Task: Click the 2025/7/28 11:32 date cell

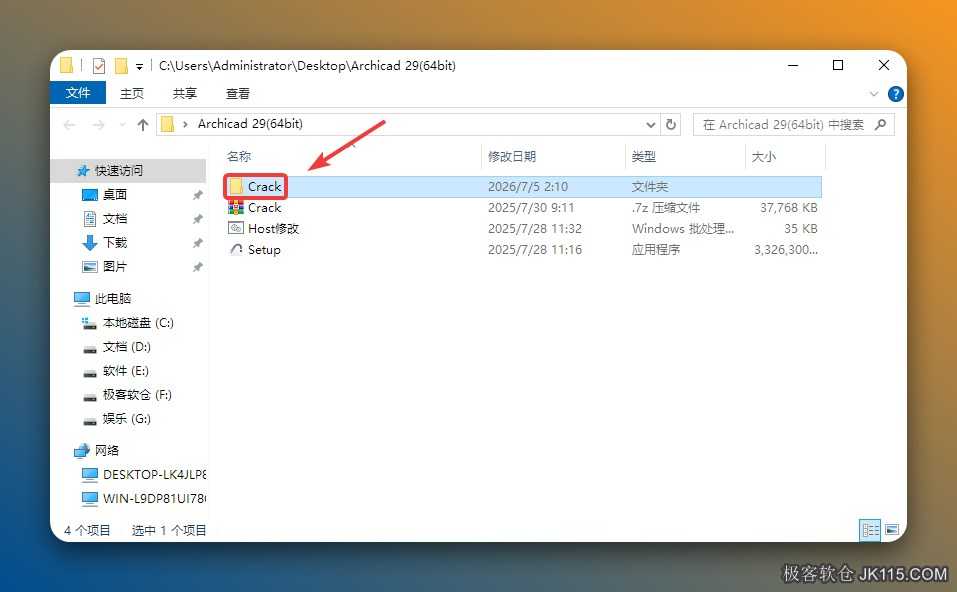Action: [535, 228]
